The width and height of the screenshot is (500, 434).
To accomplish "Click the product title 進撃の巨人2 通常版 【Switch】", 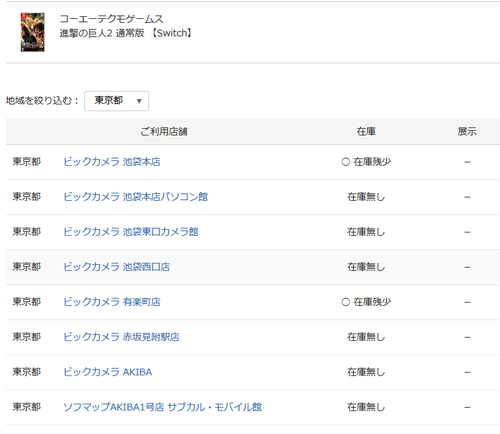I will (x=126, y=33).
